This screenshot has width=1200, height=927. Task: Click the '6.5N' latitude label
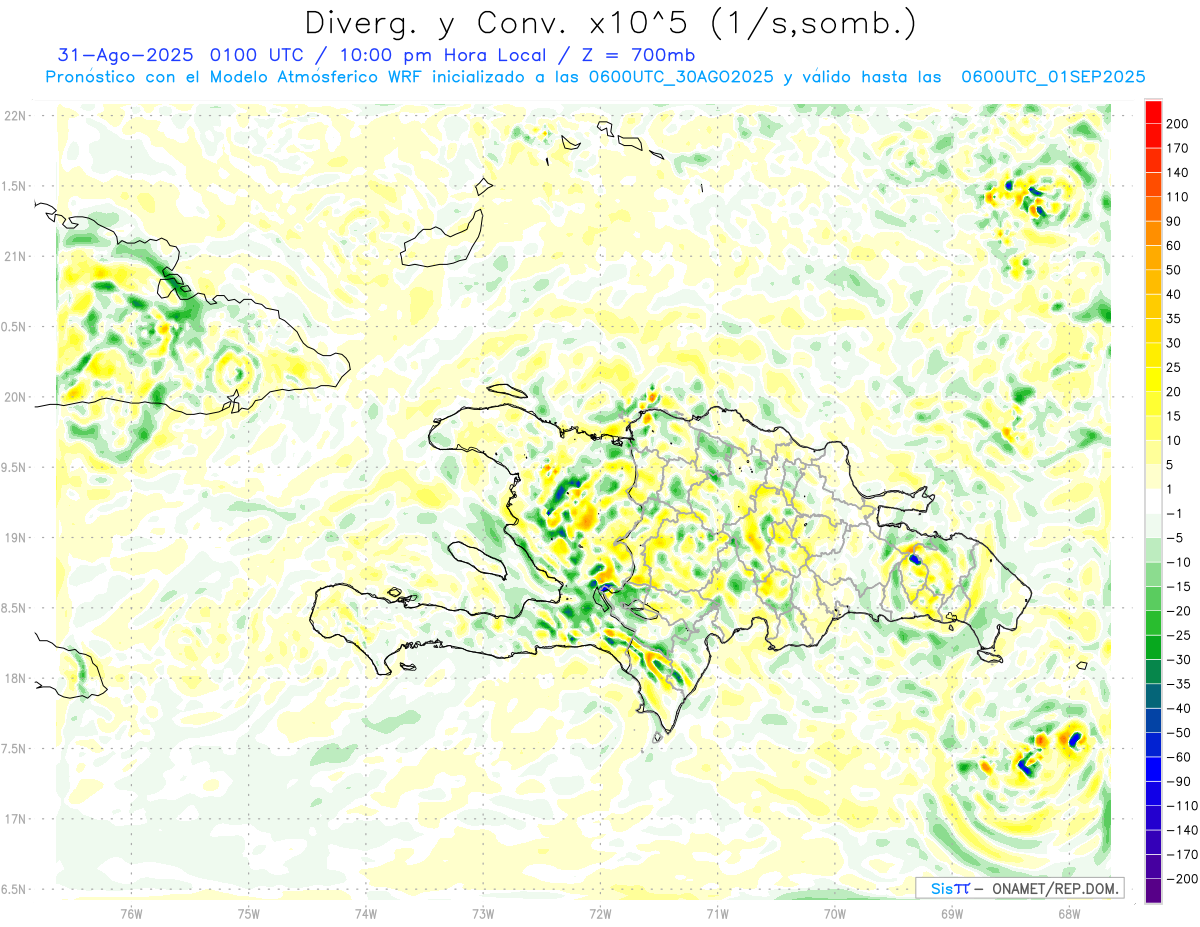tap(14, 889)
